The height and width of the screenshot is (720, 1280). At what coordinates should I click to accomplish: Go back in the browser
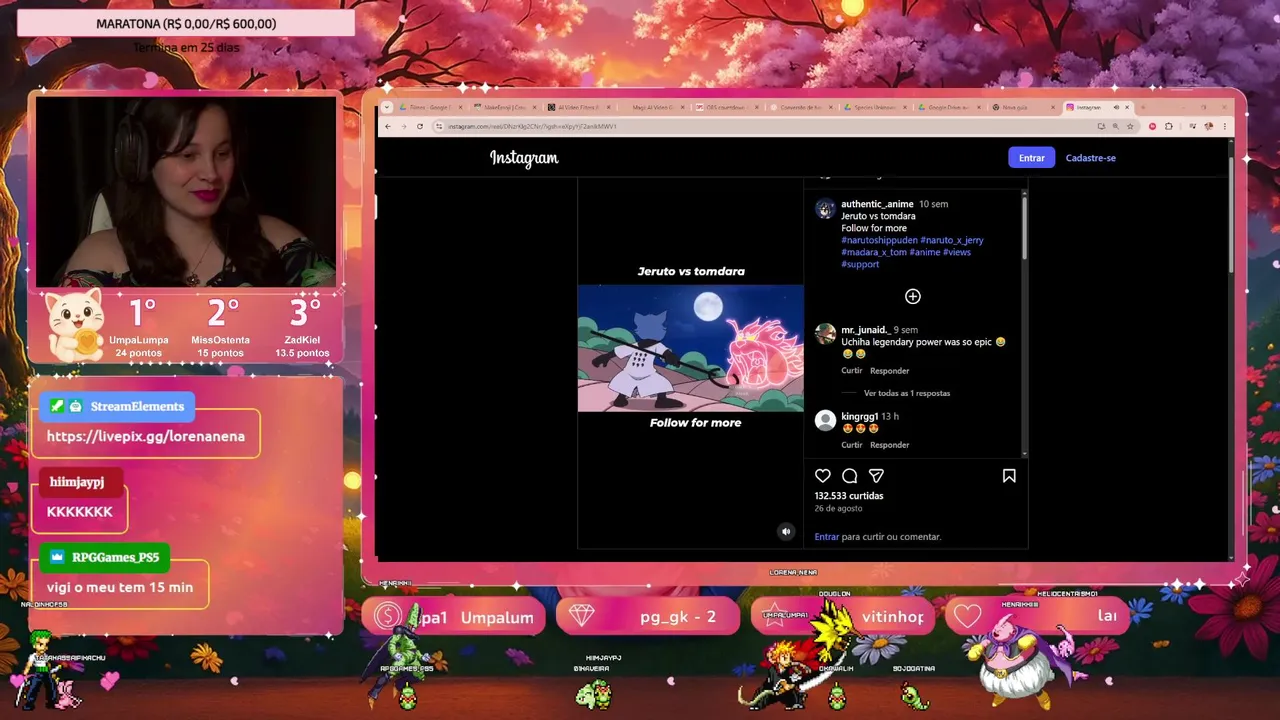pyautogui.click(x=388, y=126)
